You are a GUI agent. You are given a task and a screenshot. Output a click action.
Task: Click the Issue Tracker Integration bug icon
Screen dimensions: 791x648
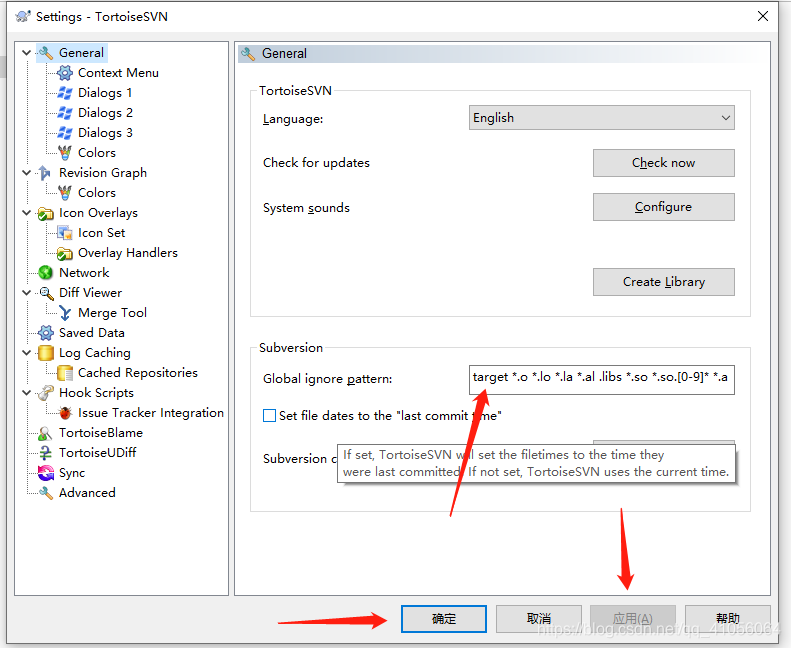point(65,413)
